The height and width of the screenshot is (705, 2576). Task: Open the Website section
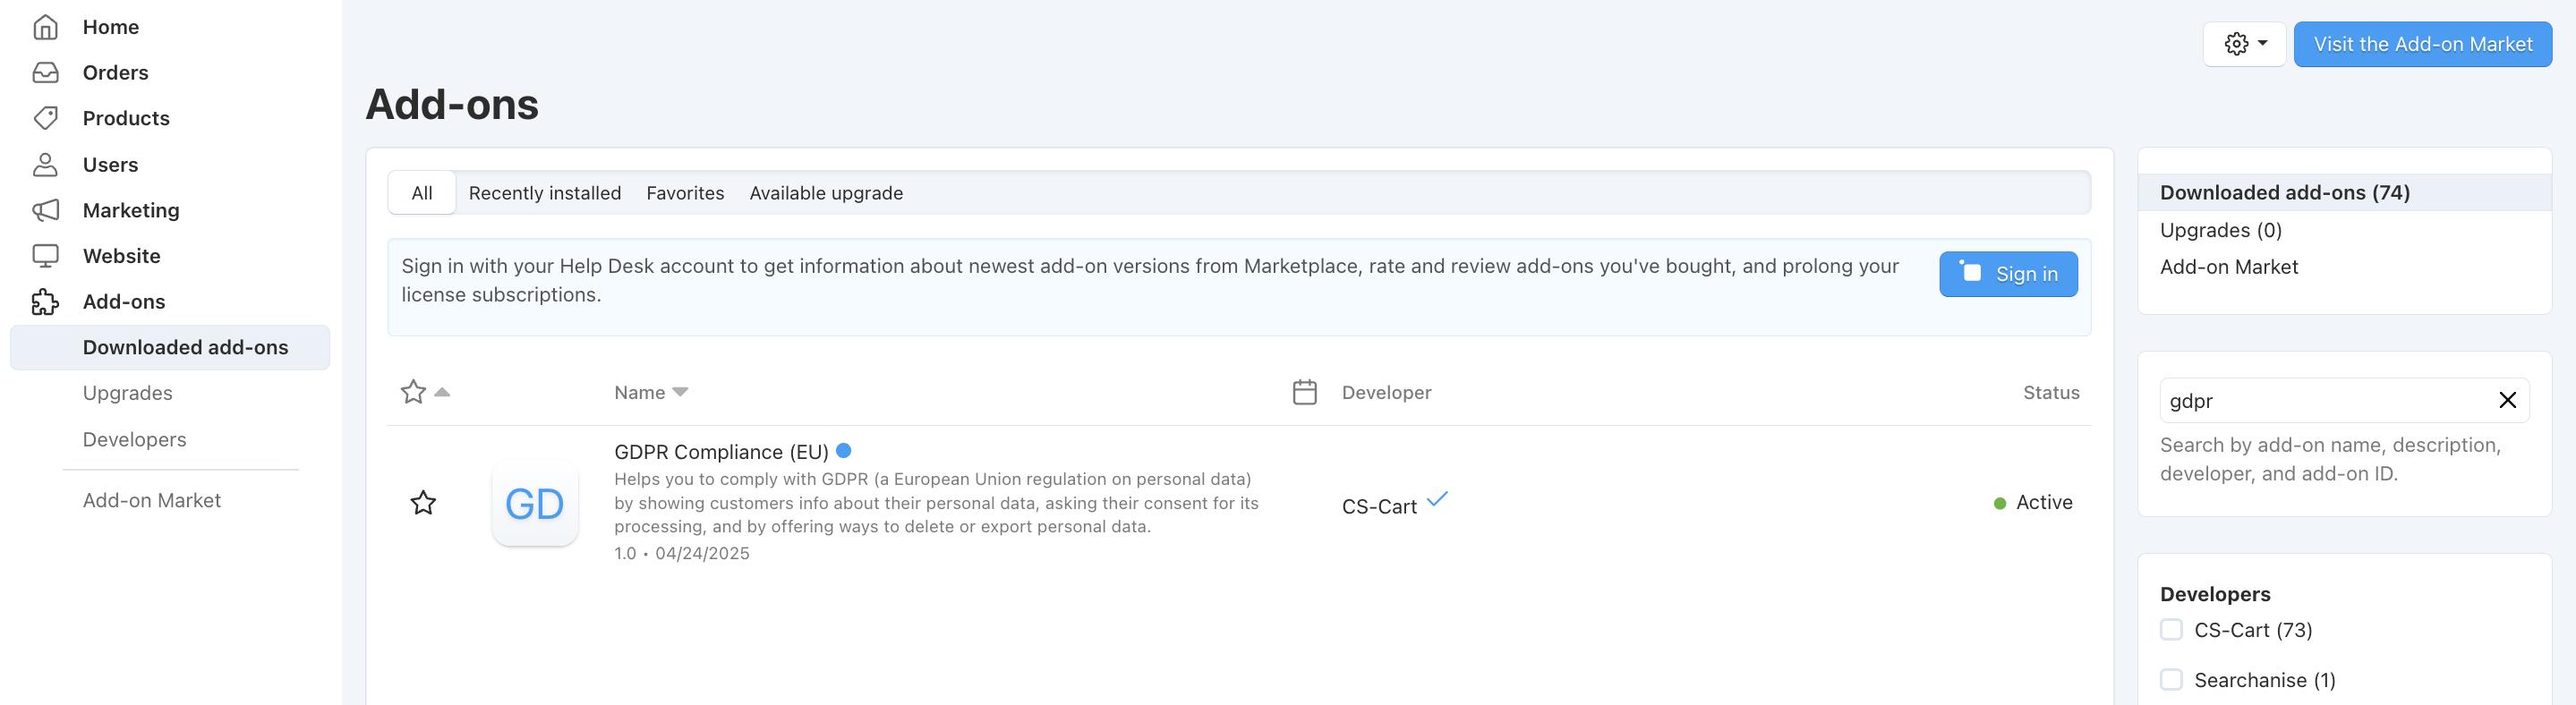coord(122,256)
